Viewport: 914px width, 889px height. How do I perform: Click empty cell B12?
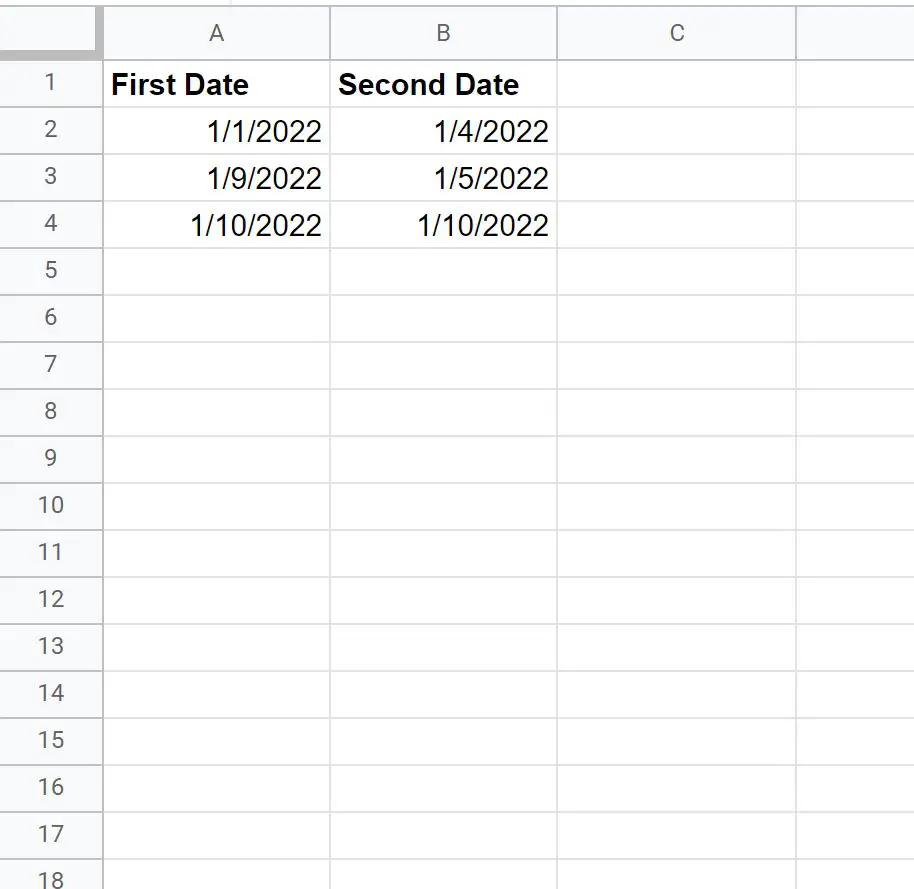click(x=442, y=600)
